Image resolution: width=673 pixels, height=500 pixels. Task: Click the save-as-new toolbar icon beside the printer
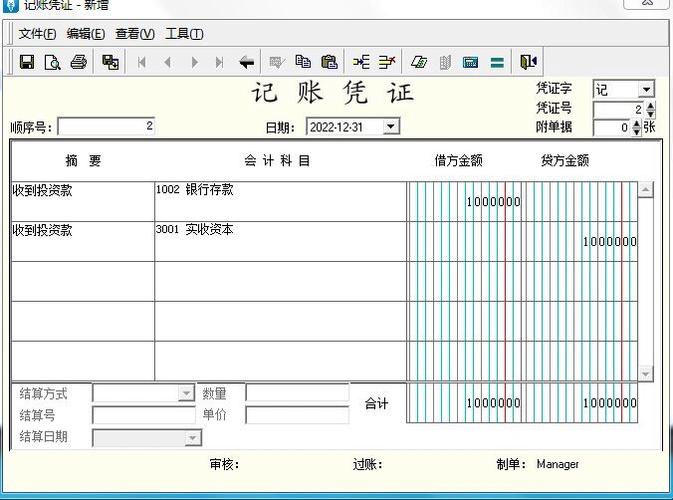pyautogui.click(x=110, y=63)
